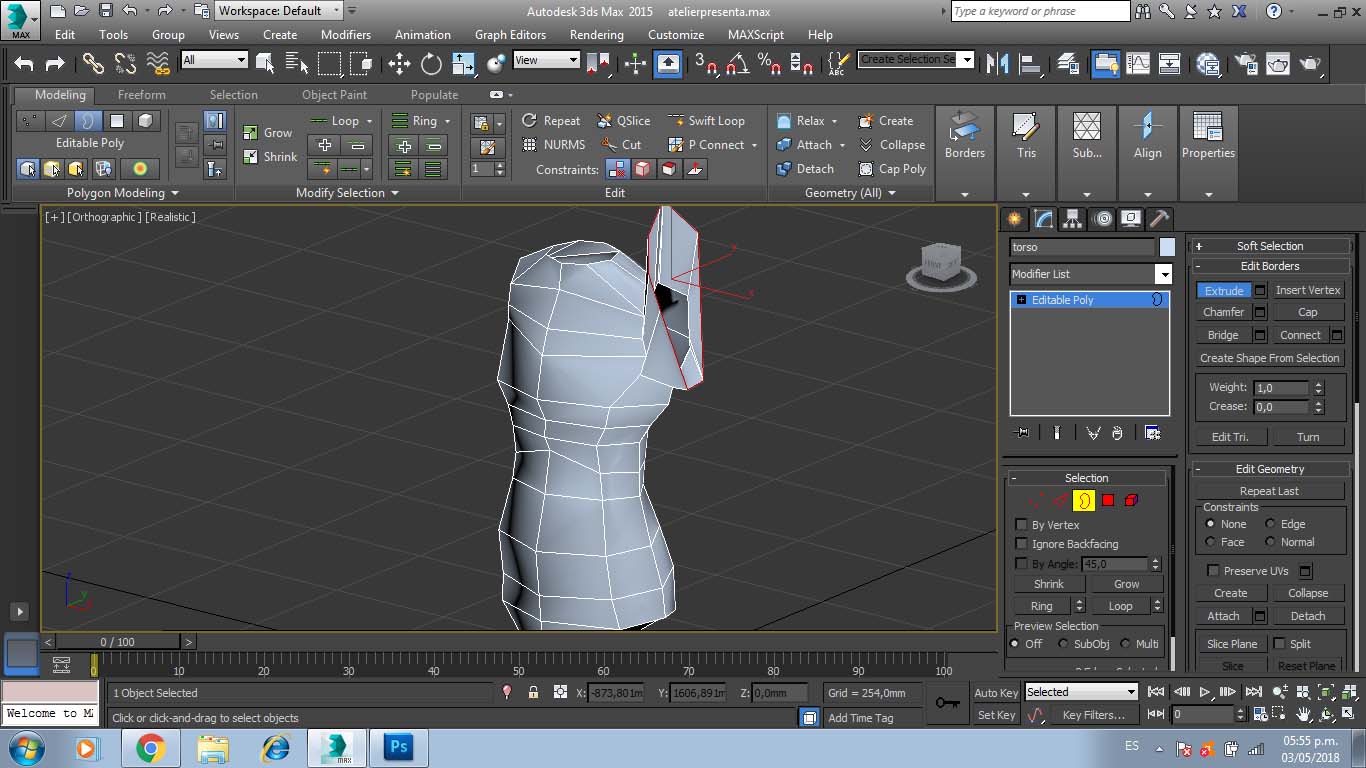Click the Mirror tool icon
The height and width of the screenshot is (768, 1366).
pyautogui.click(x=997, y=64)
